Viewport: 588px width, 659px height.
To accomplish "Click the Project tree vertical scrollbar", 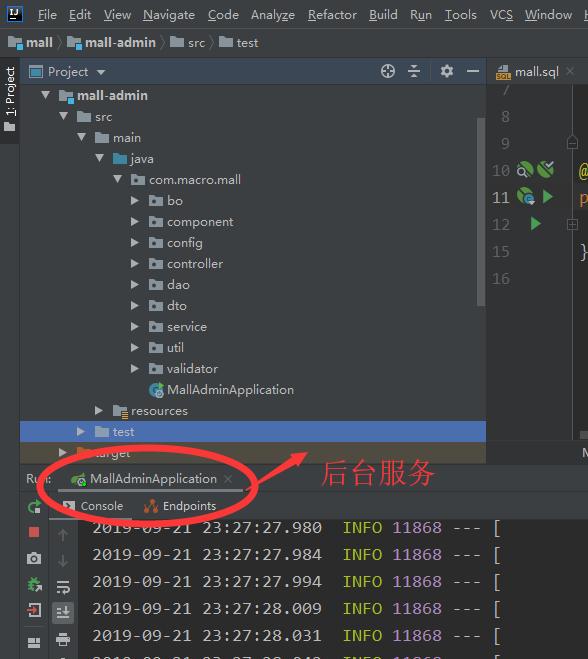I will coord(481,212).
